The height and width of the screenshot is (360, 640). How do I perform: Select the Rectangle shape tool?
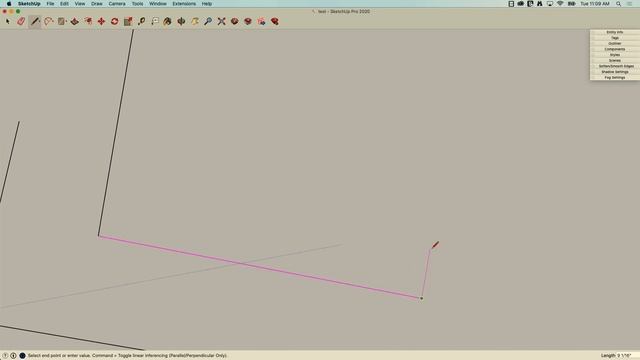pos(62,21)
